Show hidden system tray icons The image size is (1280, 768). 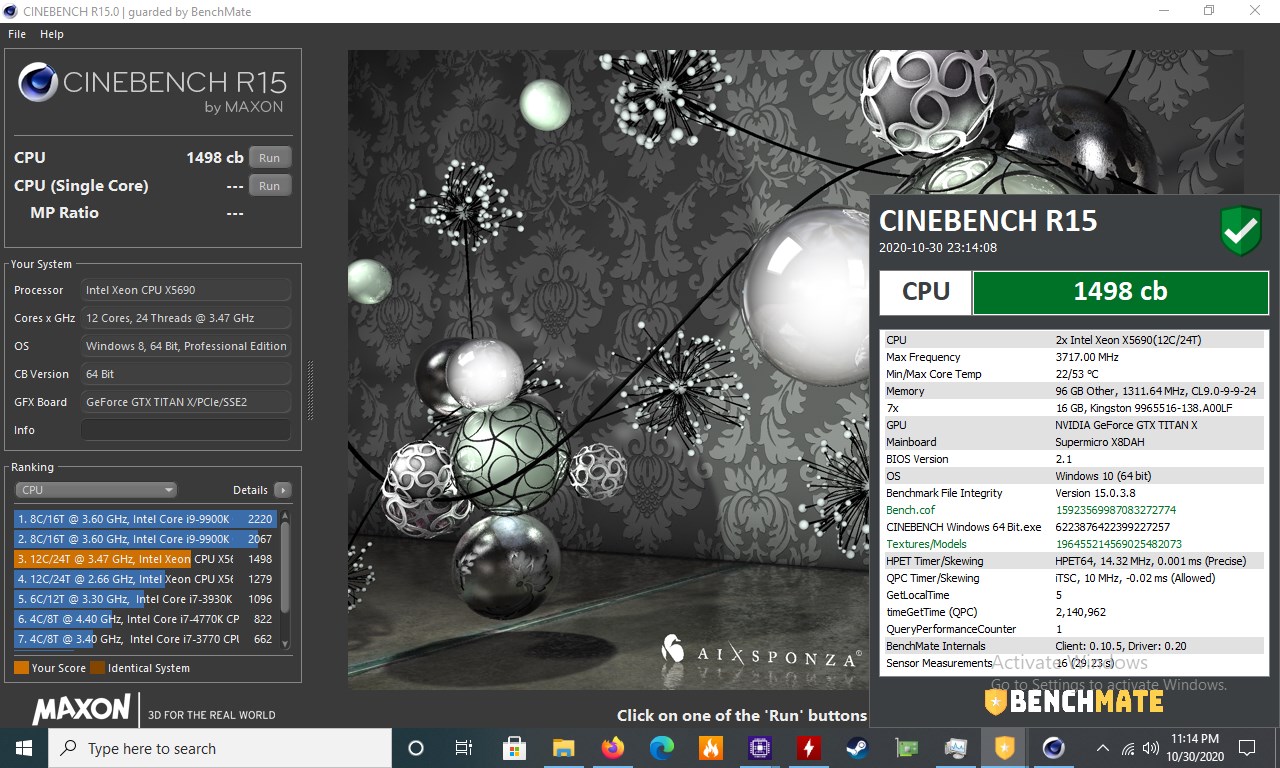point(1103,748)
